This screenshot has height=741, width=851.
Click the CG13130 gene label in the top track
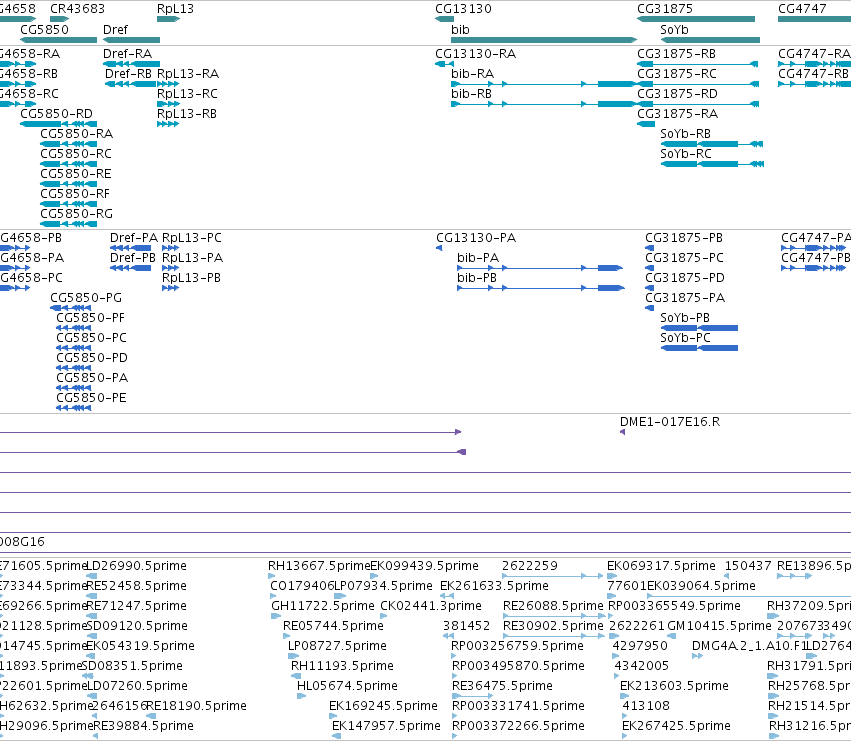tap(463, 9)
